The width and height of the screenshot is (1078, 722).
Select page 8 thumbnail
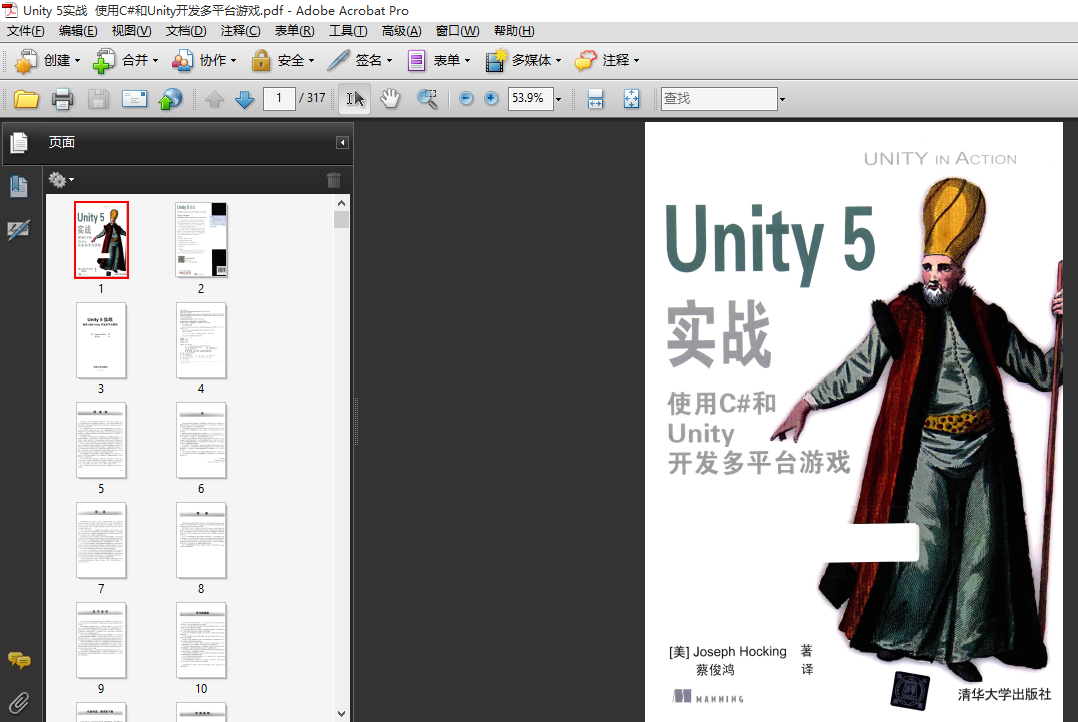point(201,540)
